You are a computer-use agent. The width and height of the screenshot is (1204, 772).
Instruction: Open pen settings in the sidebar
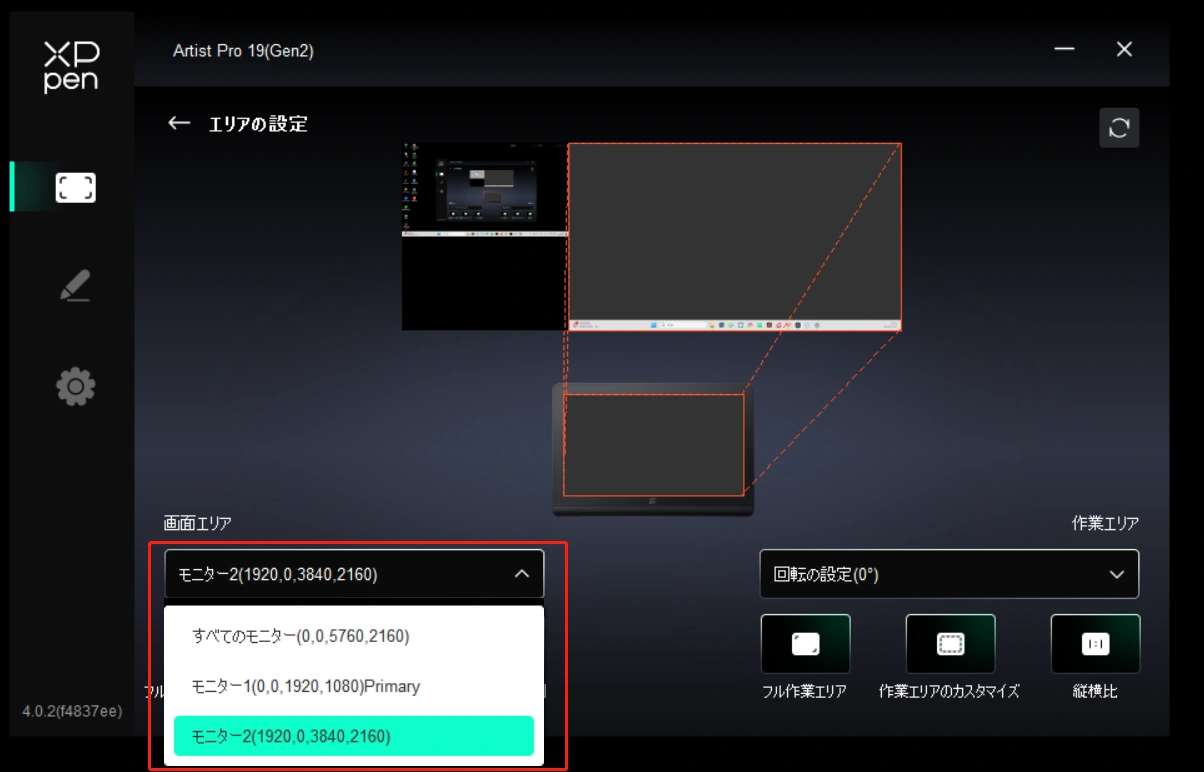75,287
